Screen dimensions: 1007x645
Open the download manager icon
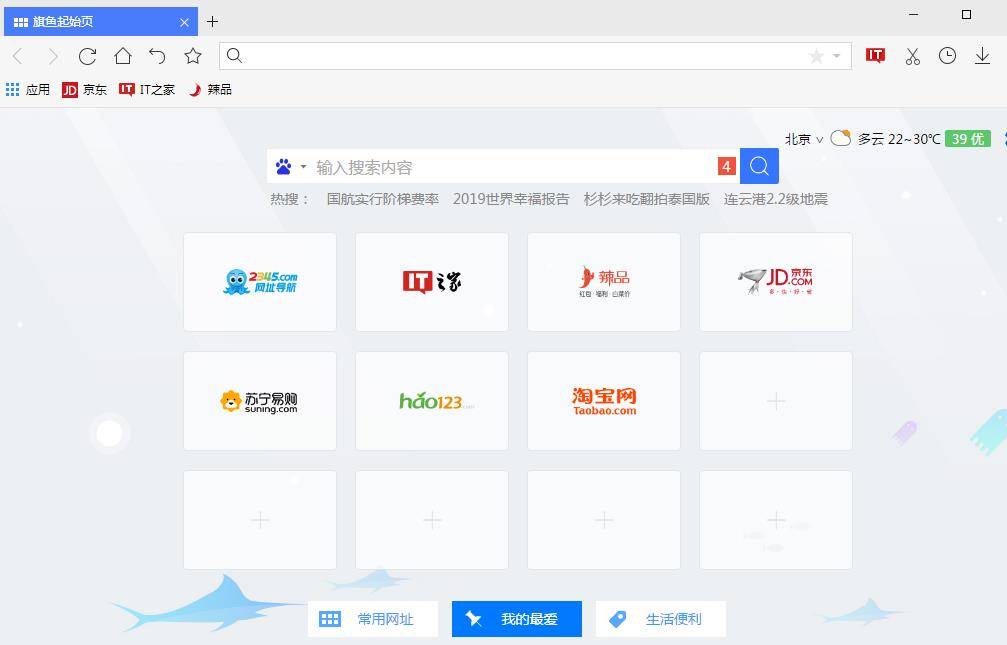982,56
